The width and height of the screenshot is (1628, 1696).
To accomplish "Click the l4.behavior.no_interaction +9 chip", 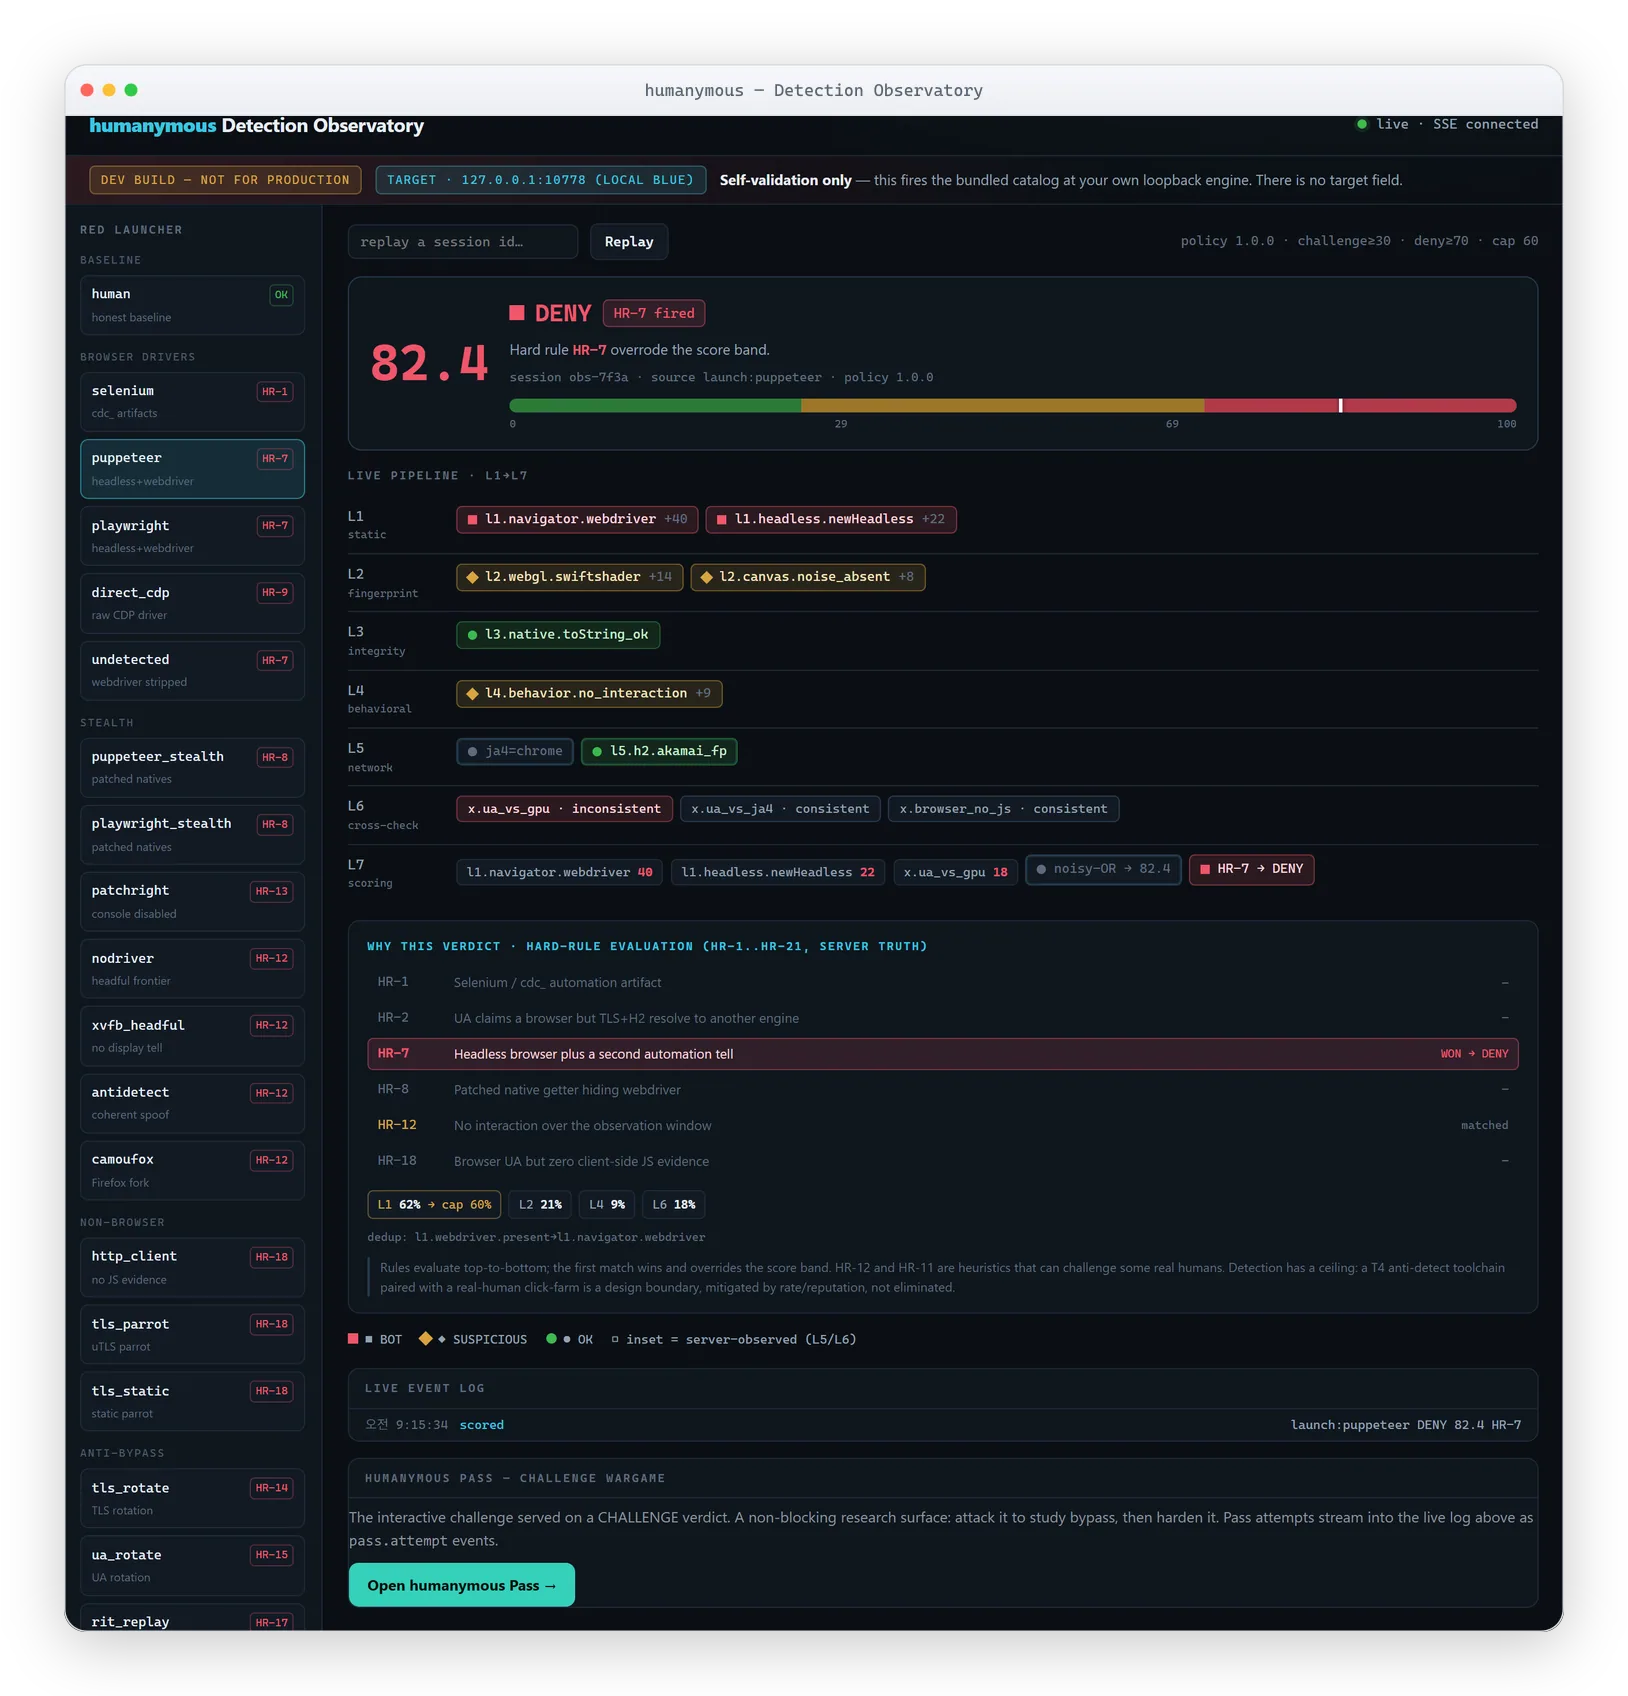I will pos(589,693).
